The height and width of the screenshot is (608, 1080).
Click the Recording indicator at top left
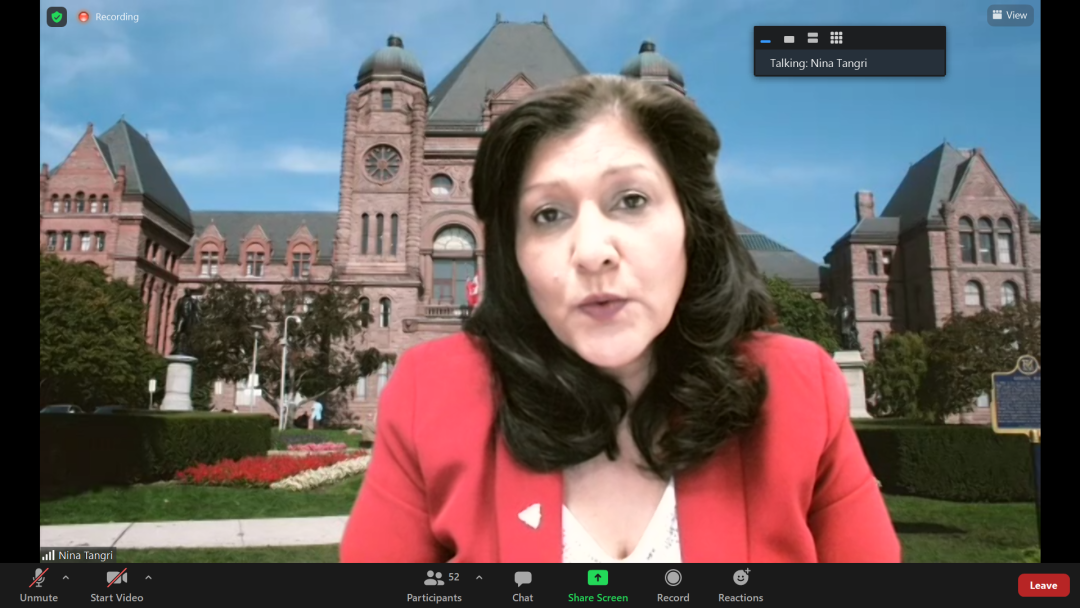click(108, 17)
